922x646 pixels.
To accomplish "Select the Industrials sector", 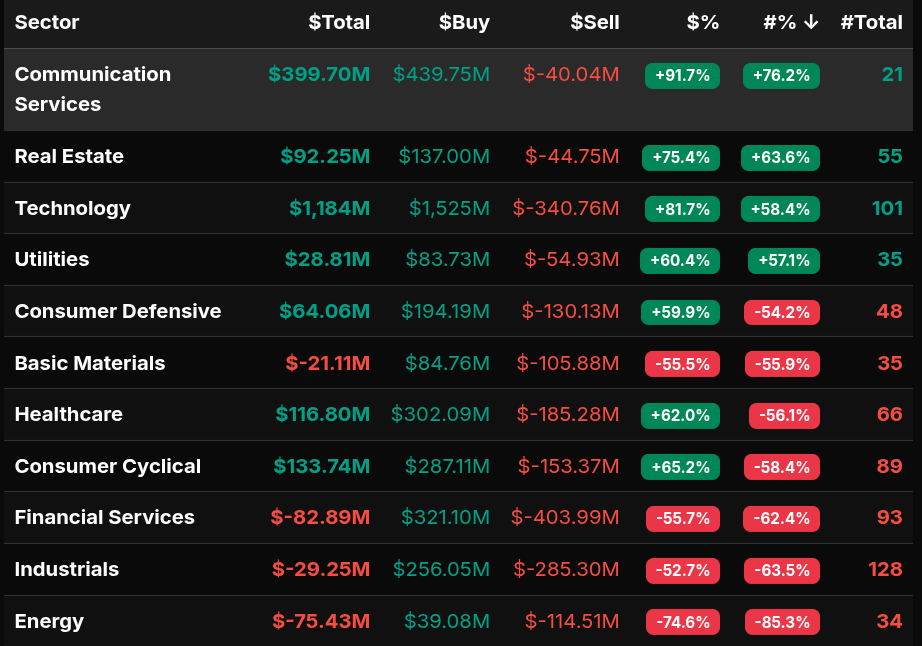I will pos(67,569).
